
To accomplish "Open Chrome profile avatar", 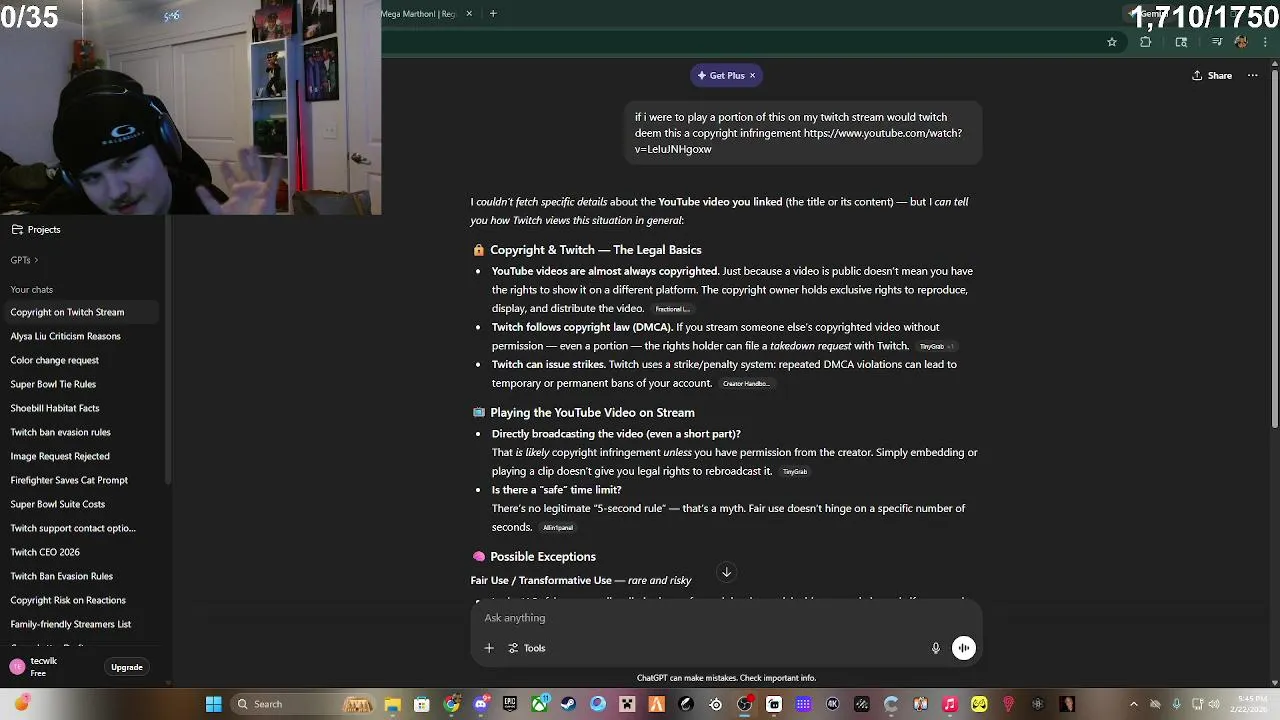I will 1241,42.
